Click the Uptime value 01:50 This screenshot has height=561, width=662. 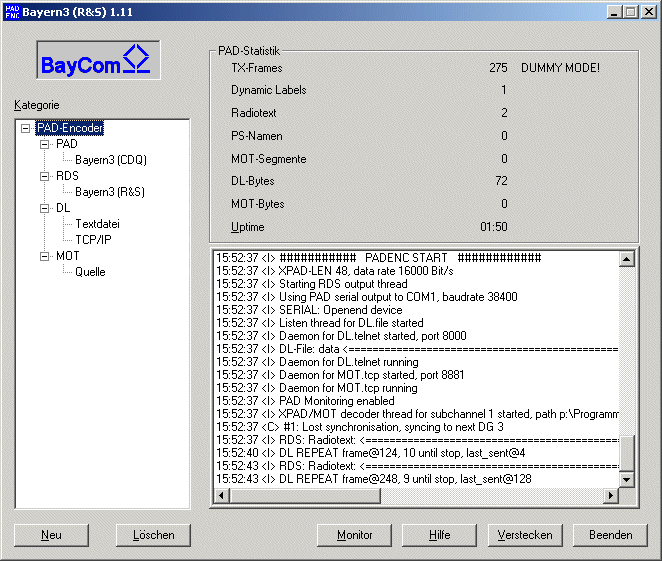click(x=494, y=227)
